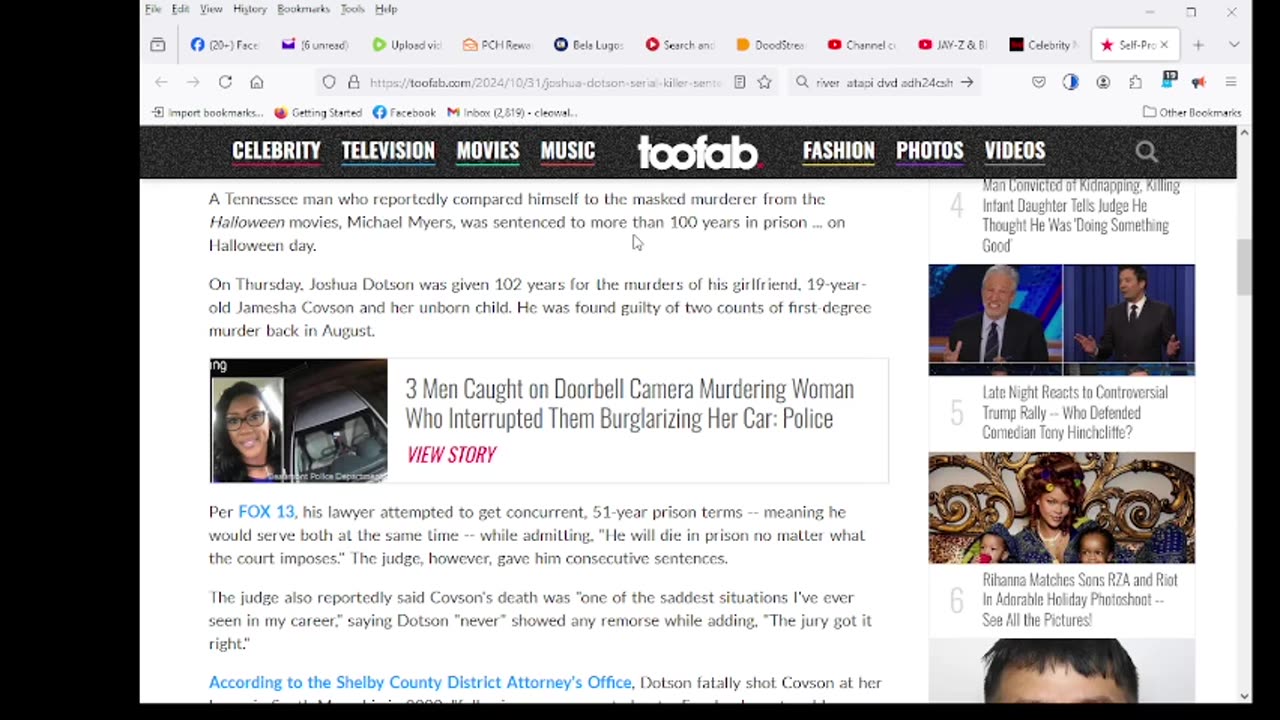Click the Rihanna holiday photoshoot thumbnail
The height and width of the screenshot is (720, 1280).
(x=1061, y=508)
